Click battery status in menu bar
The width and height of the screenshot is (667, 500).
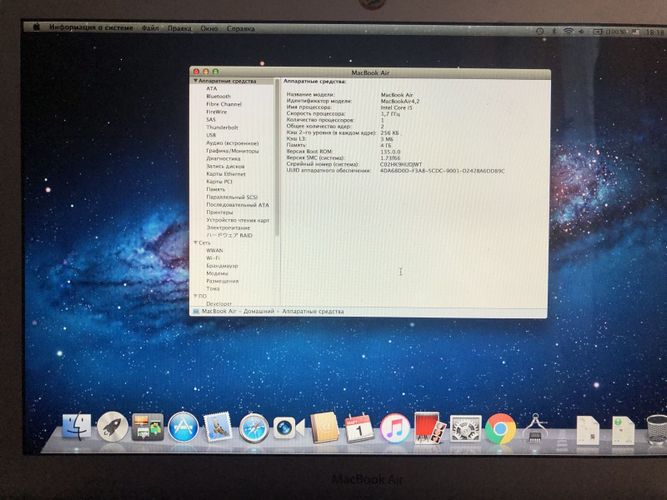point(610,32)
